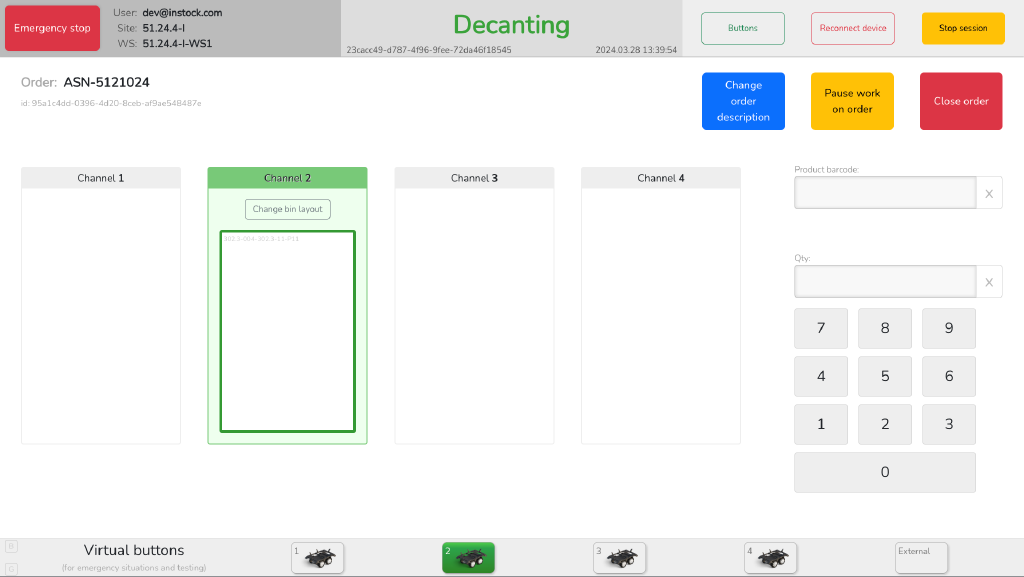The width and height of the screenshot is (1024, 577).
Task: Select the Channel 1 header
Action: (x=101, y=178)
